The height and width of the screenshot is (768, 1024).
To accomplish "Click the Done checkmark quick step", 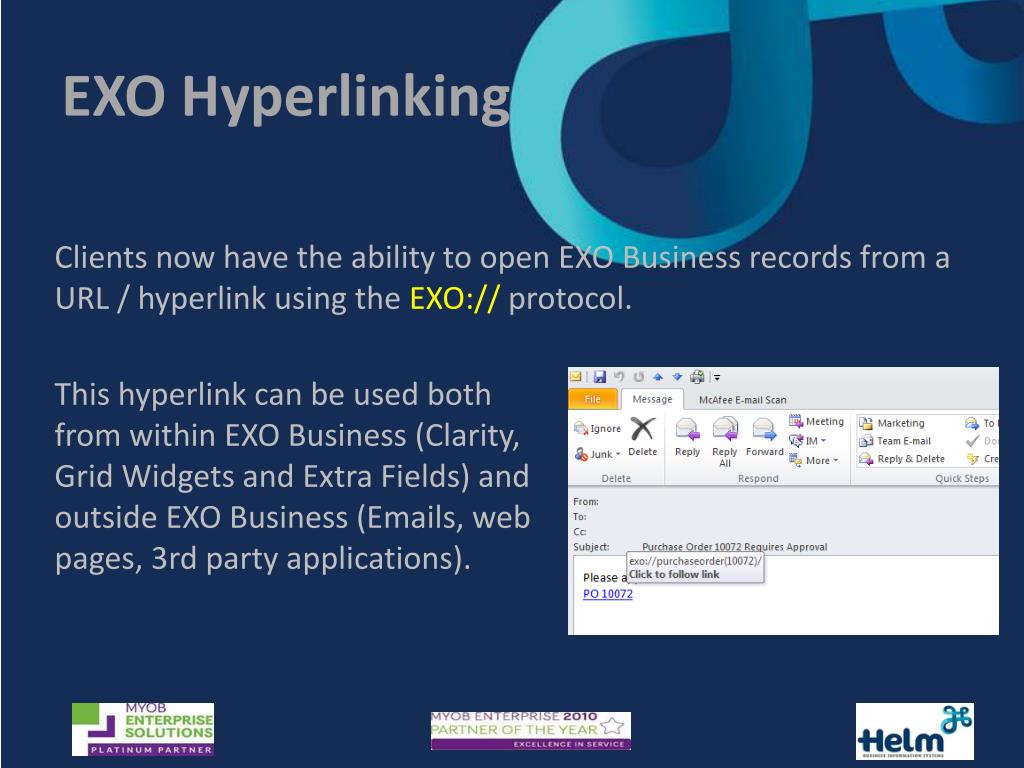I will (x=972, y=441).
